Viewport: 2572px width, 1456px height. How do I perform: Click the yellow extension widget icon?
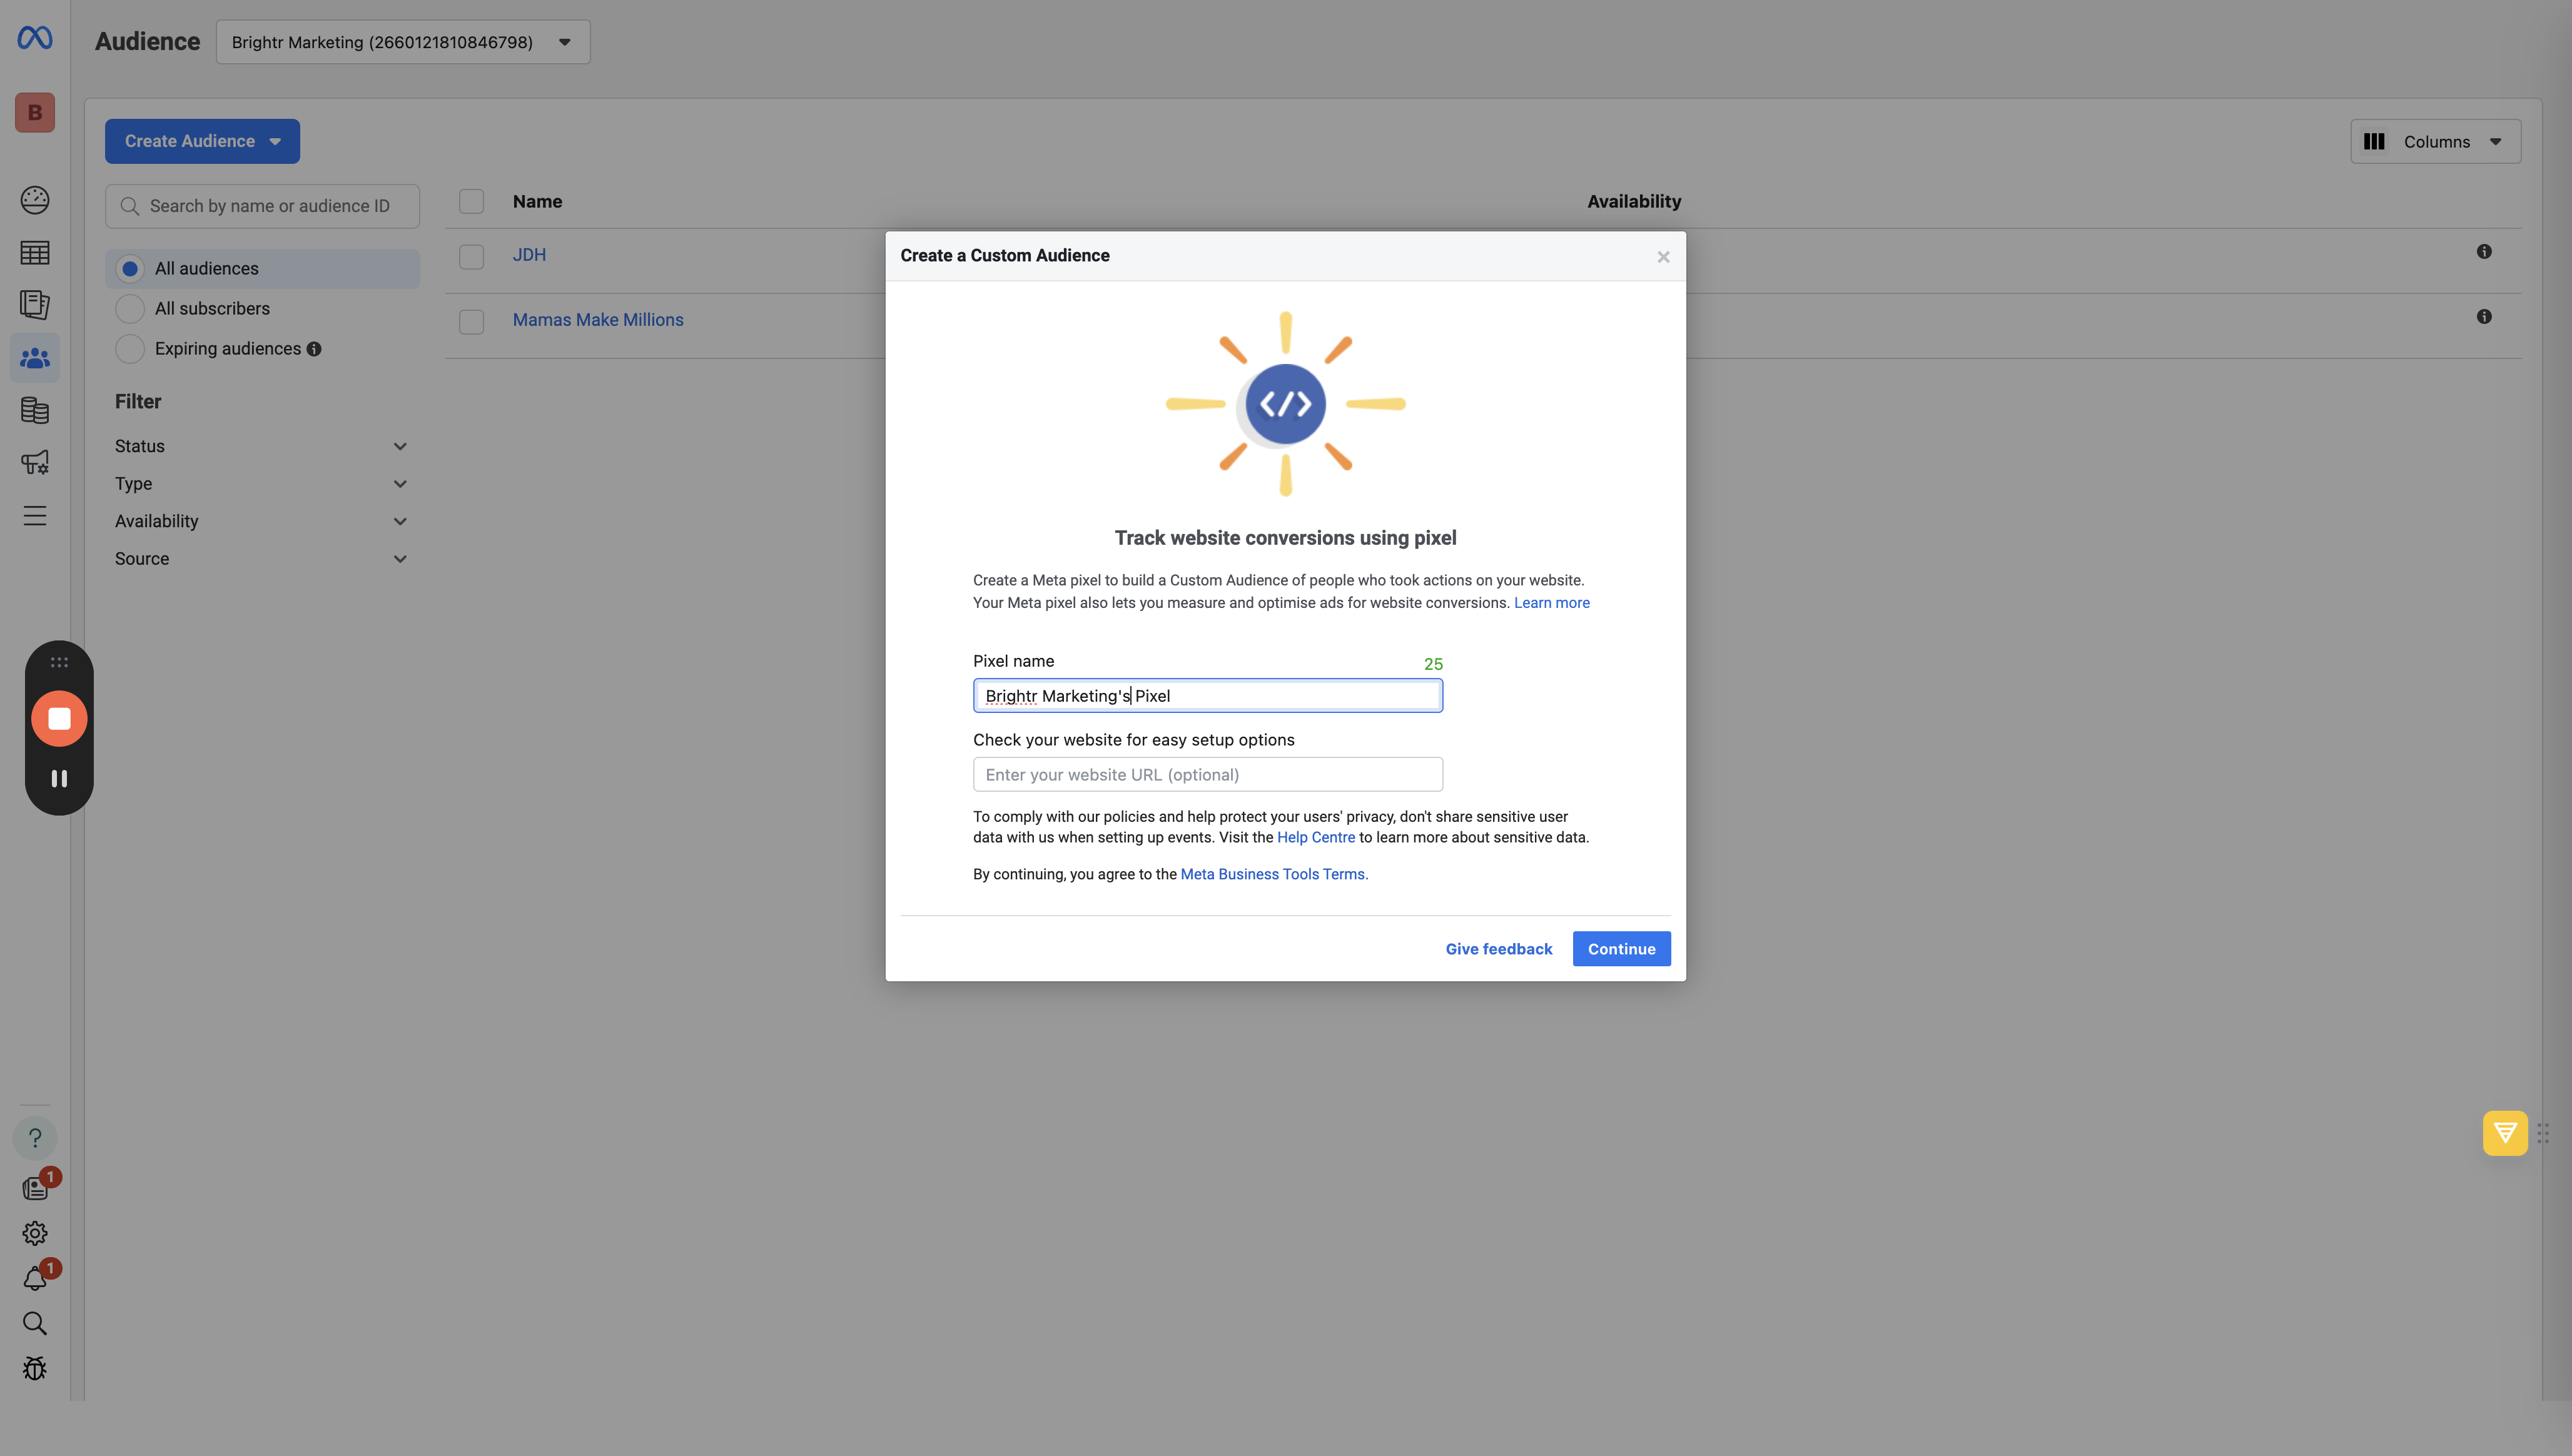pos(2505,1133)
